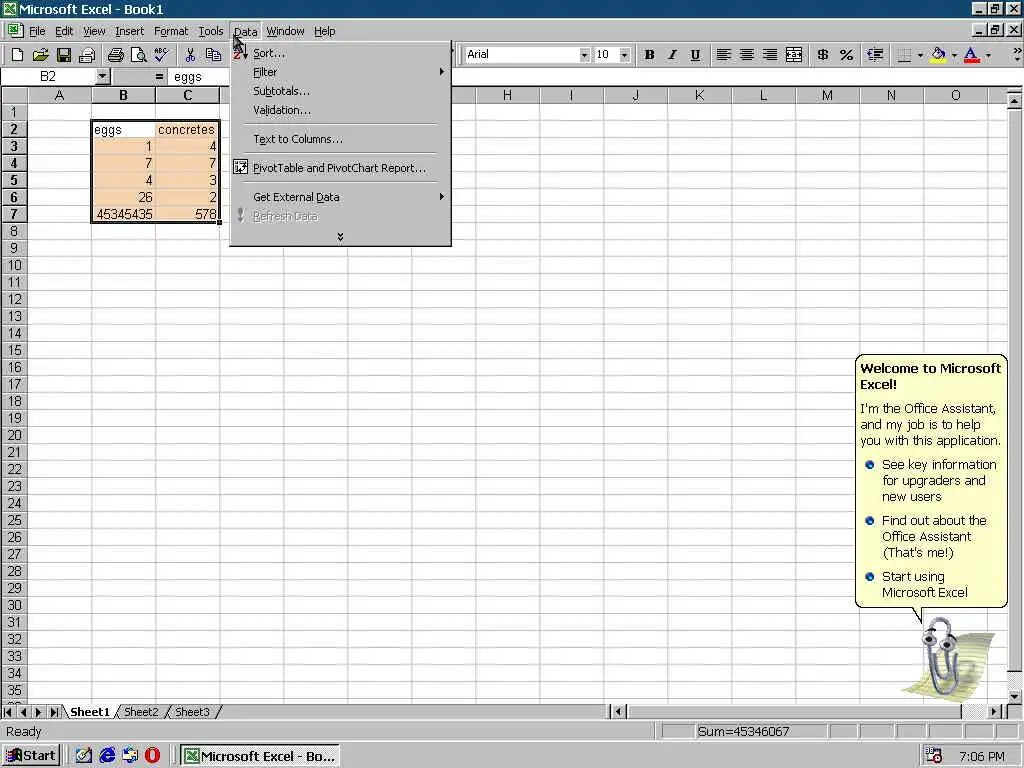Open the font size dropdown

(625, 55)
